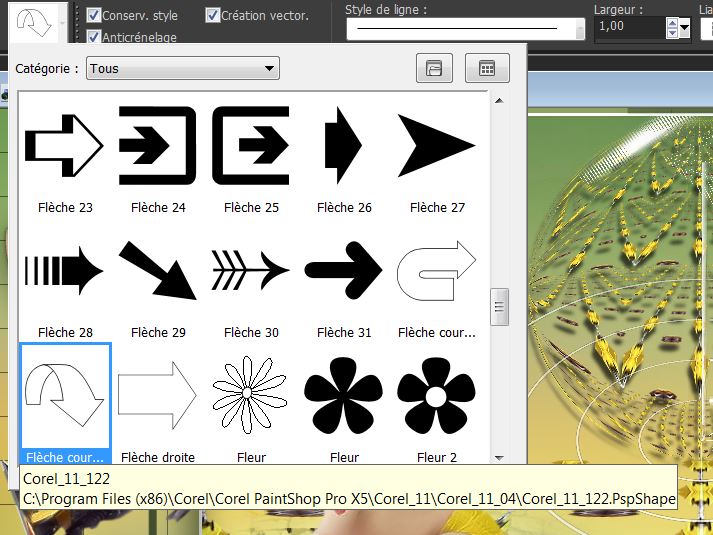The height and width of the screenshot is (535, 713).
Task: Pick the Flèche 29 diagonal arrow
Action: (x=158, y=270)
